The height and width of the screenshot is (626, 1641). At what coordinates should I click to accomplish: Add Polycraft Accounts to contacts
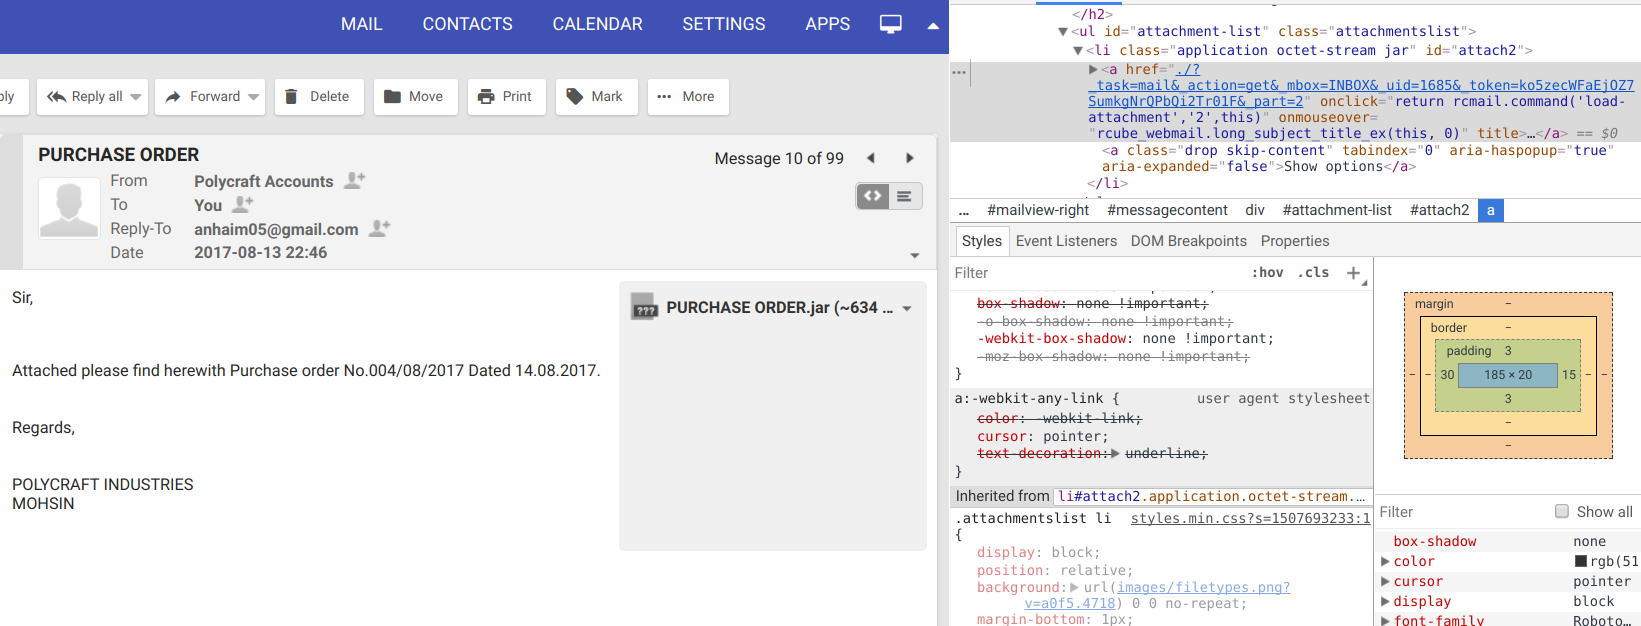coord(355,181)
